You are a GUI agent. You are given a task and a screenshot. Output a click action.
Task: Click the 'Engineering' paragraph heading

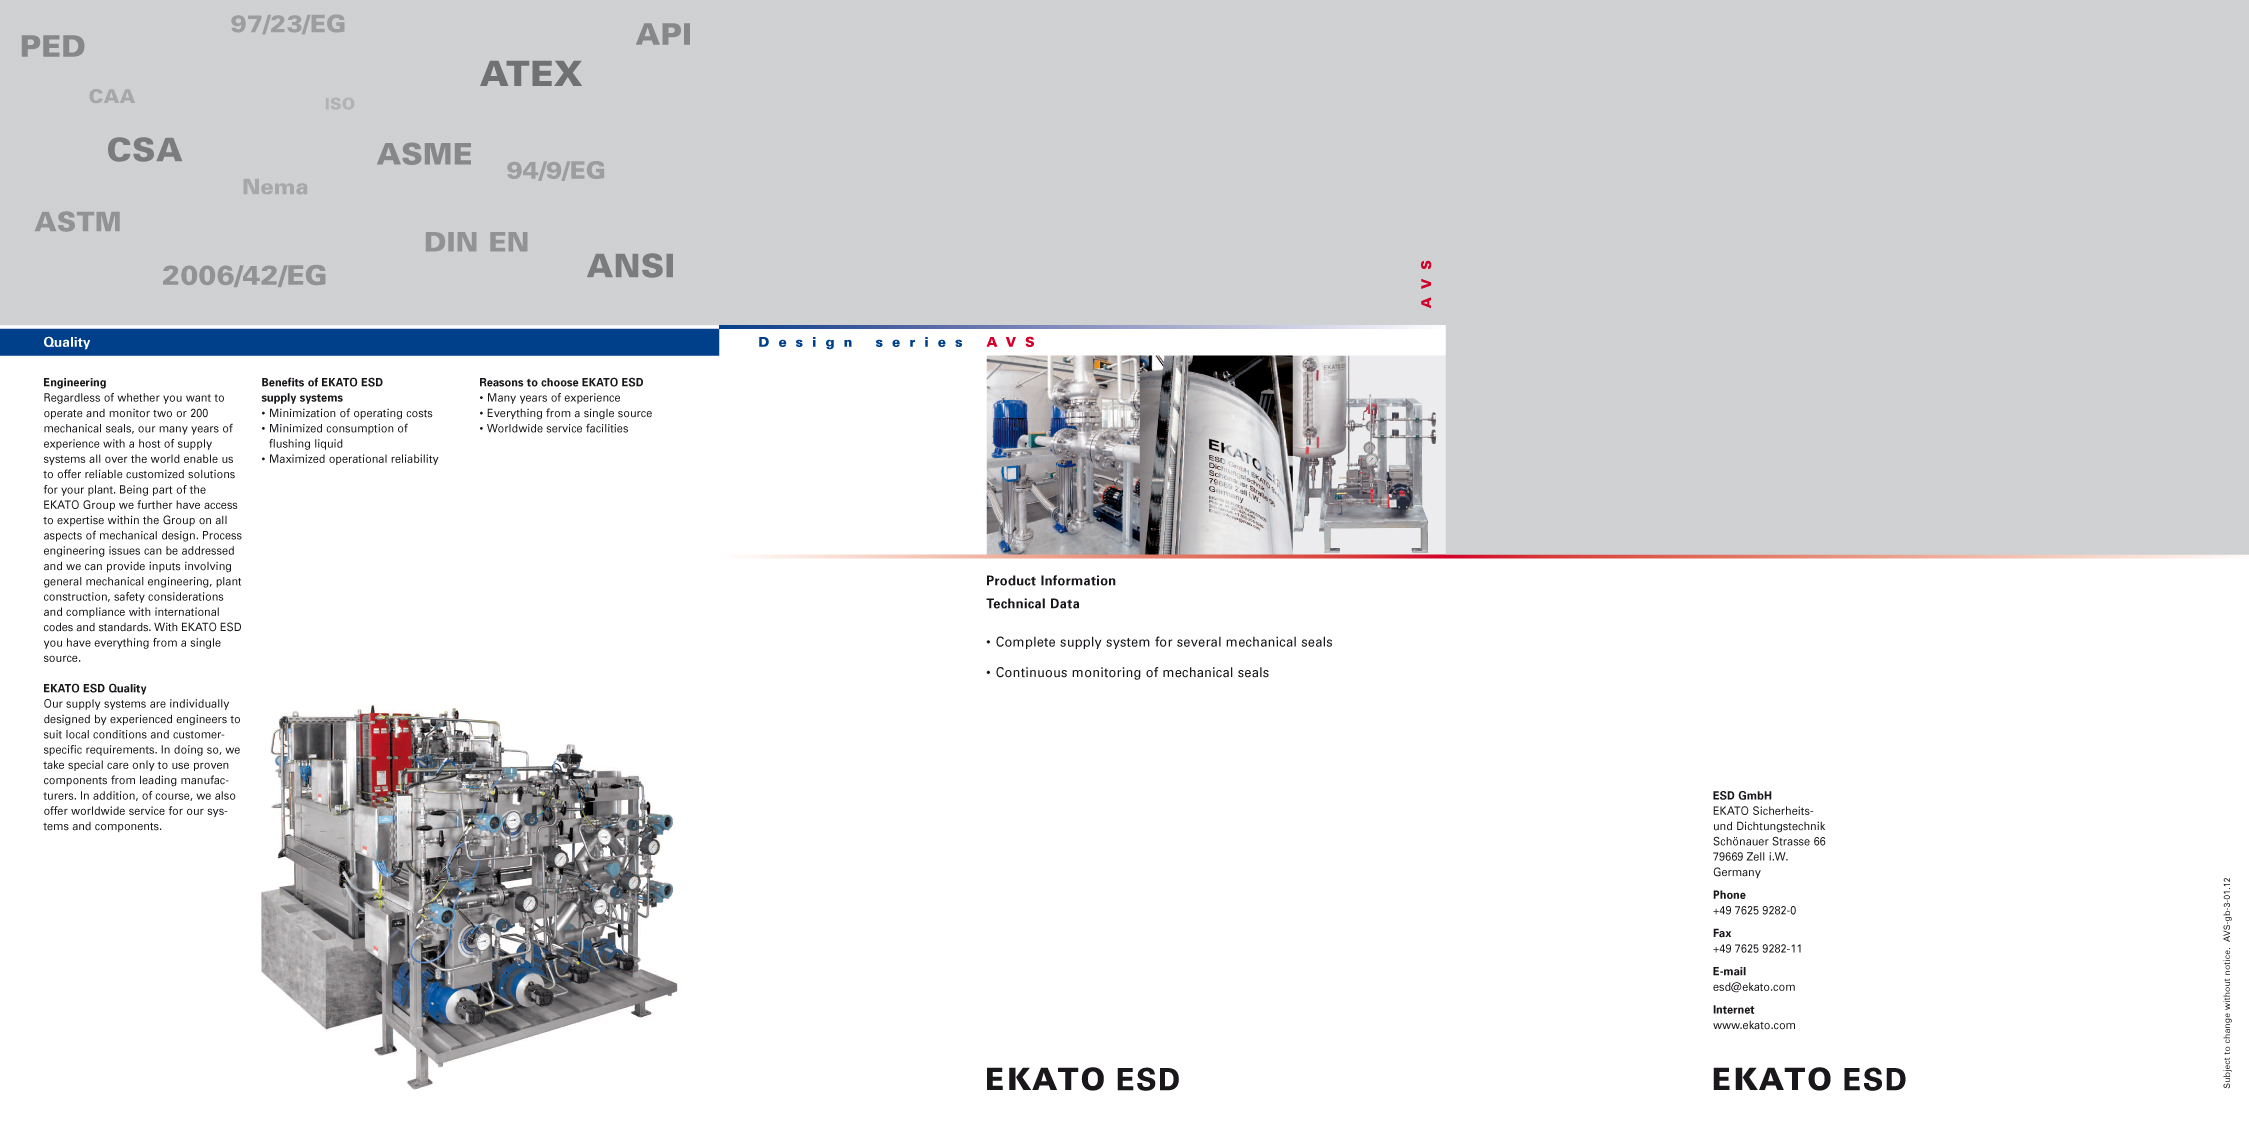tap(74, 382)
